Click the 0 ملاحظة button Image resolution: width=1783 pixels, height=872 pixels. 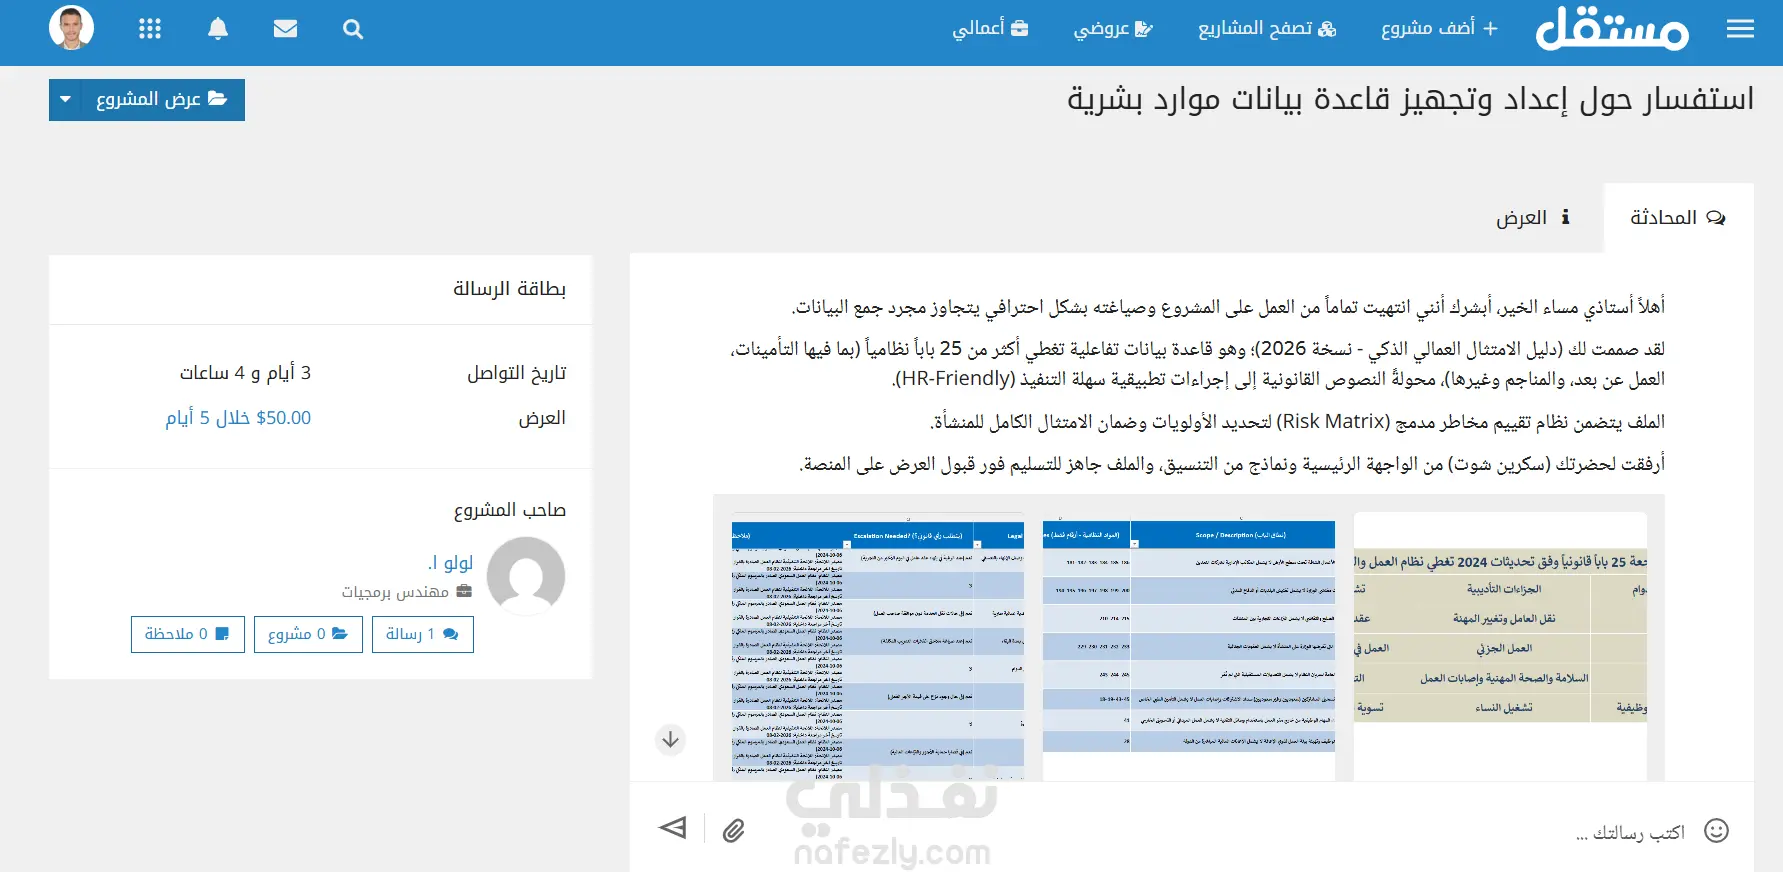[188, 634]
